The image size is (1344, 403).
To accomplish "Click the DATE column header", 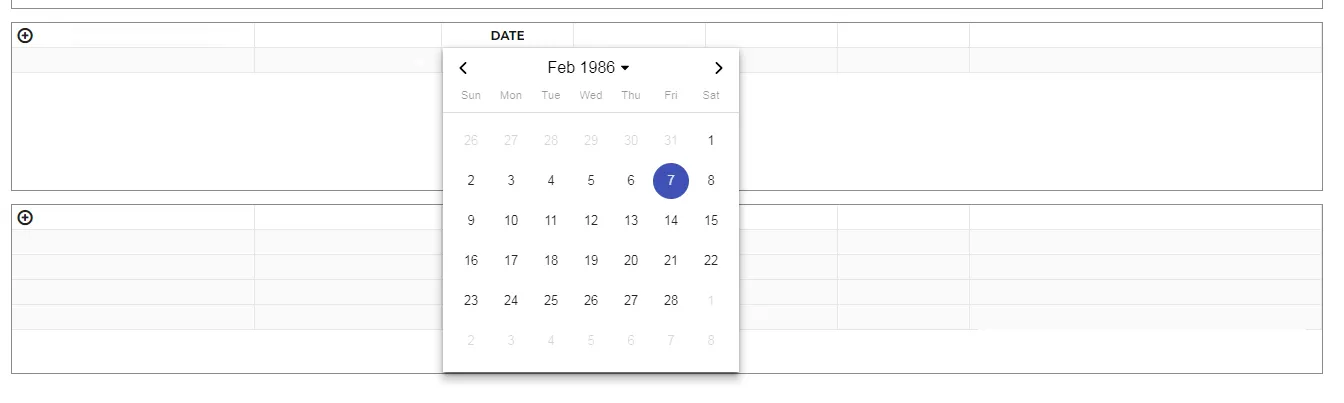I will tap(507, 36).
